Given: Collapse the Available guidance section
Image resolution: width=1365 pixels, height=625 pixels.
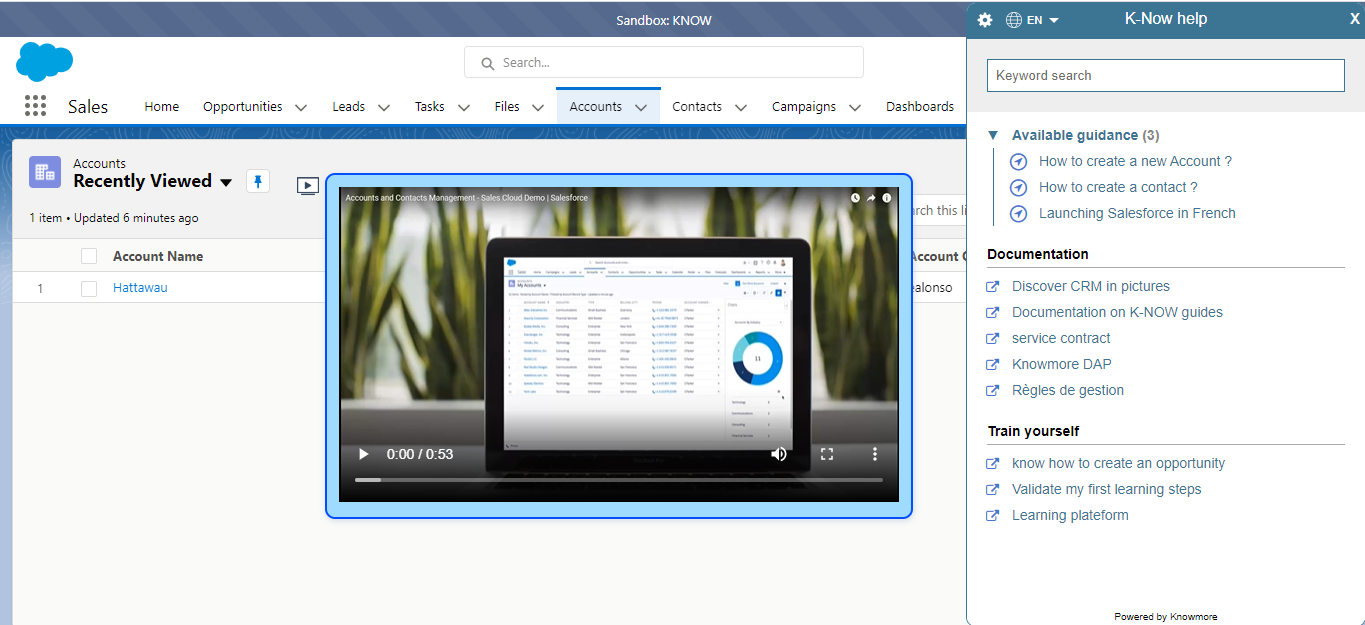Looking at the screenshot, I should [993, 134].
